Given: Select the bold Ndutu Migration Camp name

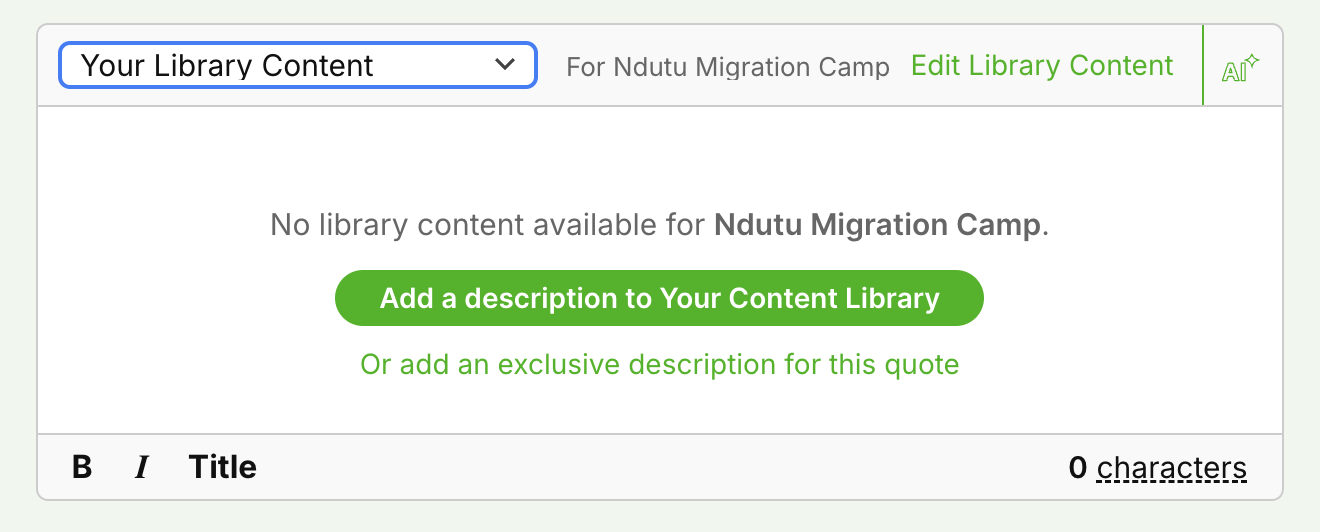Looking at the screenshot, I should click(x=877, y=225).
